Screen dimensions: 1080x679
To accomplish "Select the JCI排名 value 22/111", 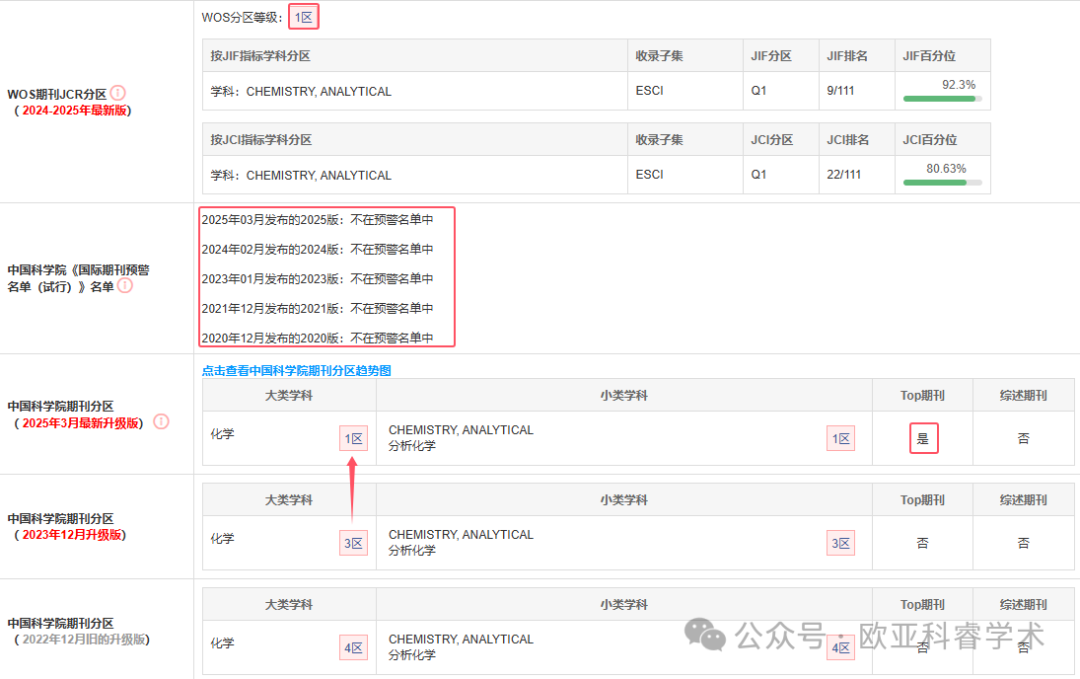I will tap(844, 175).
